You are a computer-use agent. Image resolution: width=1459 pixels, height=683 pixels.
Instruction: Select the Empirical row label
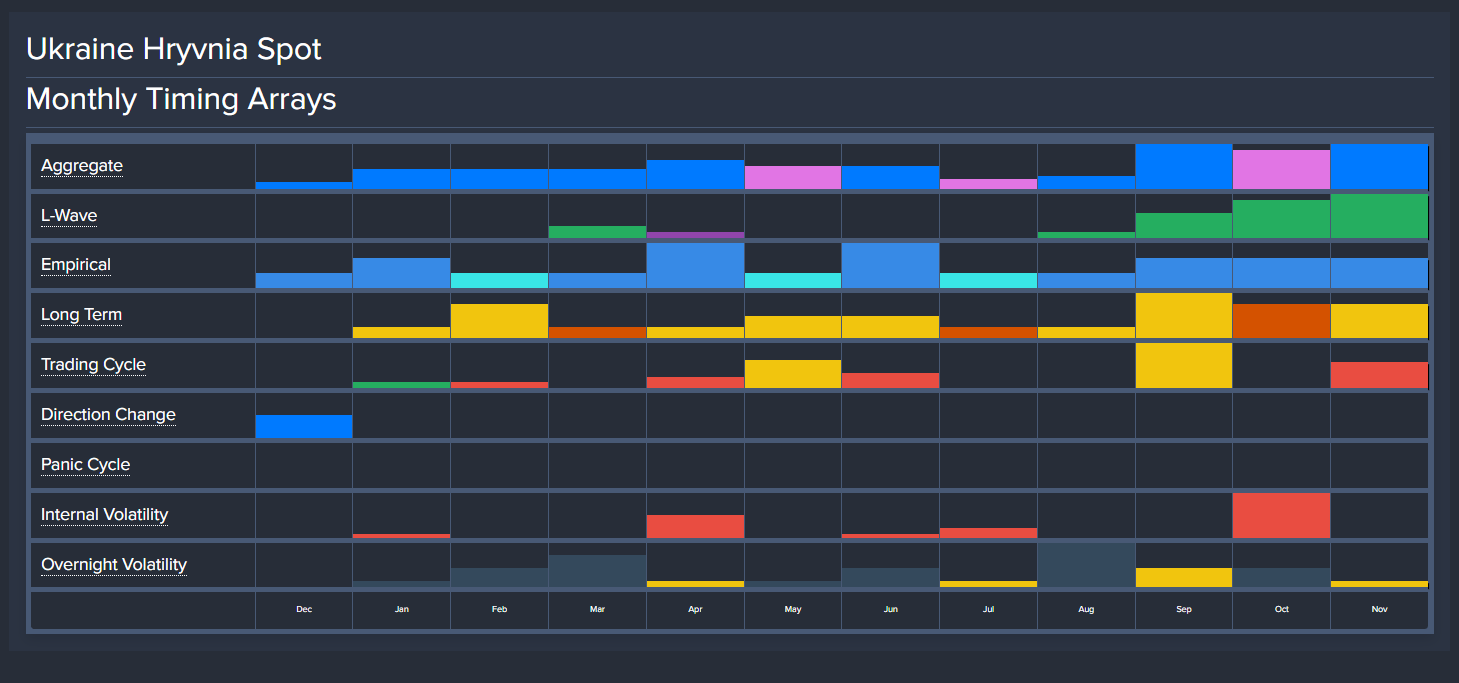point(76,265)
